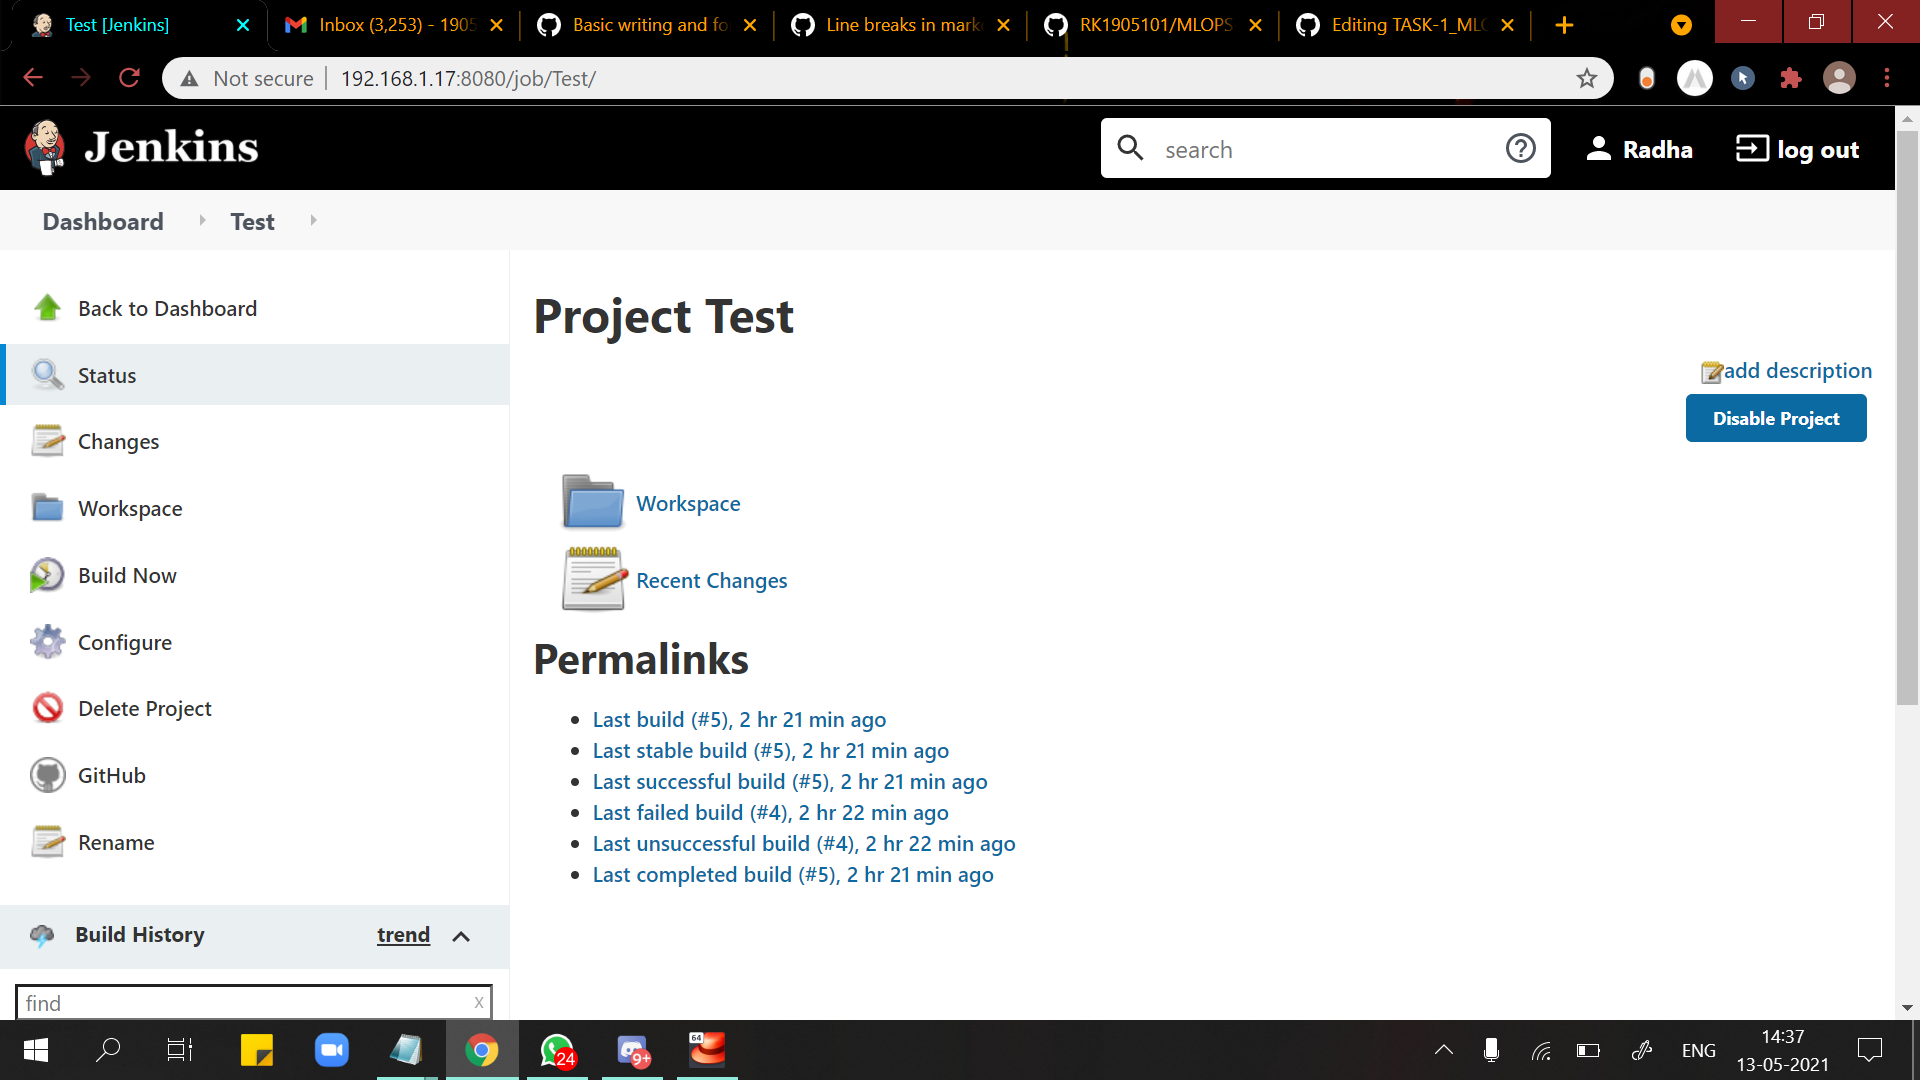This screenshot has width=1920, height=1080.
Task: Open Last stable build (#5) link
Action: (770, 751)
